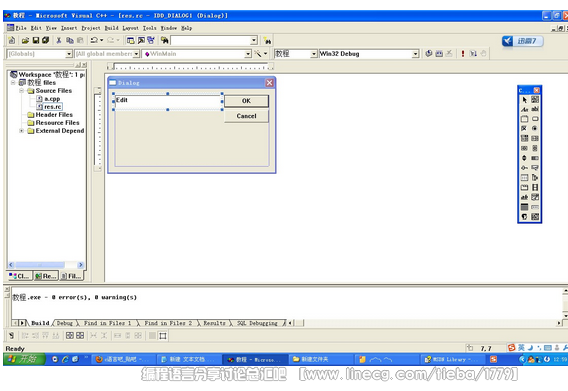Select the pointer tool in Controls palette
The image size is (568, 391).
click(x=525, y=100)
